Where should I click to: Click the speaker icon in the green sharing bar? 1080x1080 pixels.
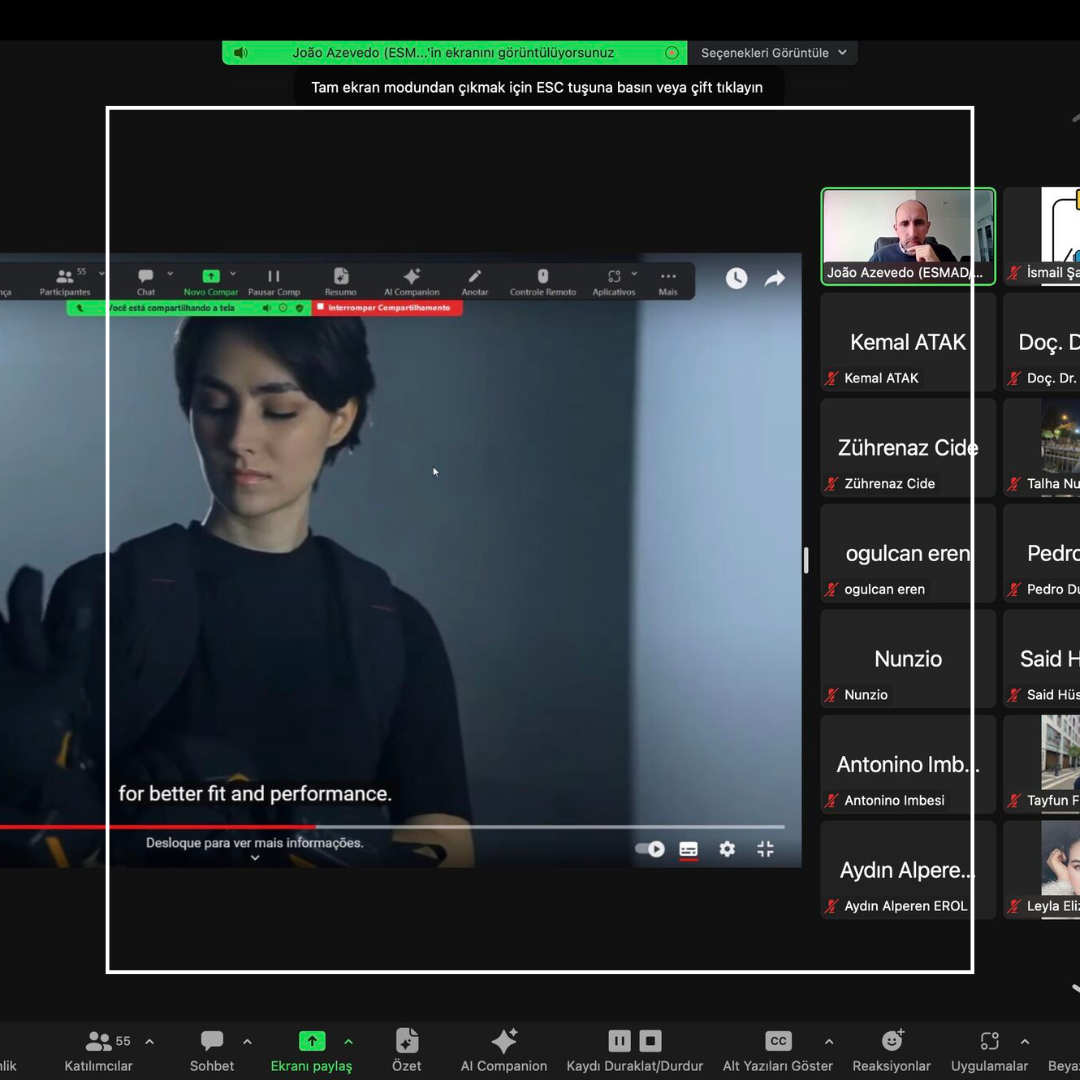coord(240,52)
